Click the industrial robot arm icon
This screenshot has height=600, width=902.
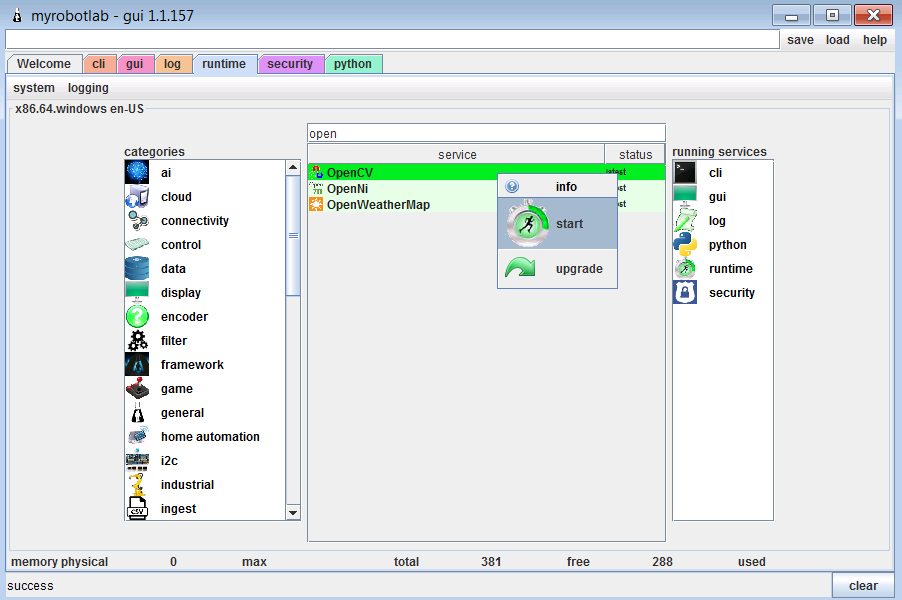137,484
